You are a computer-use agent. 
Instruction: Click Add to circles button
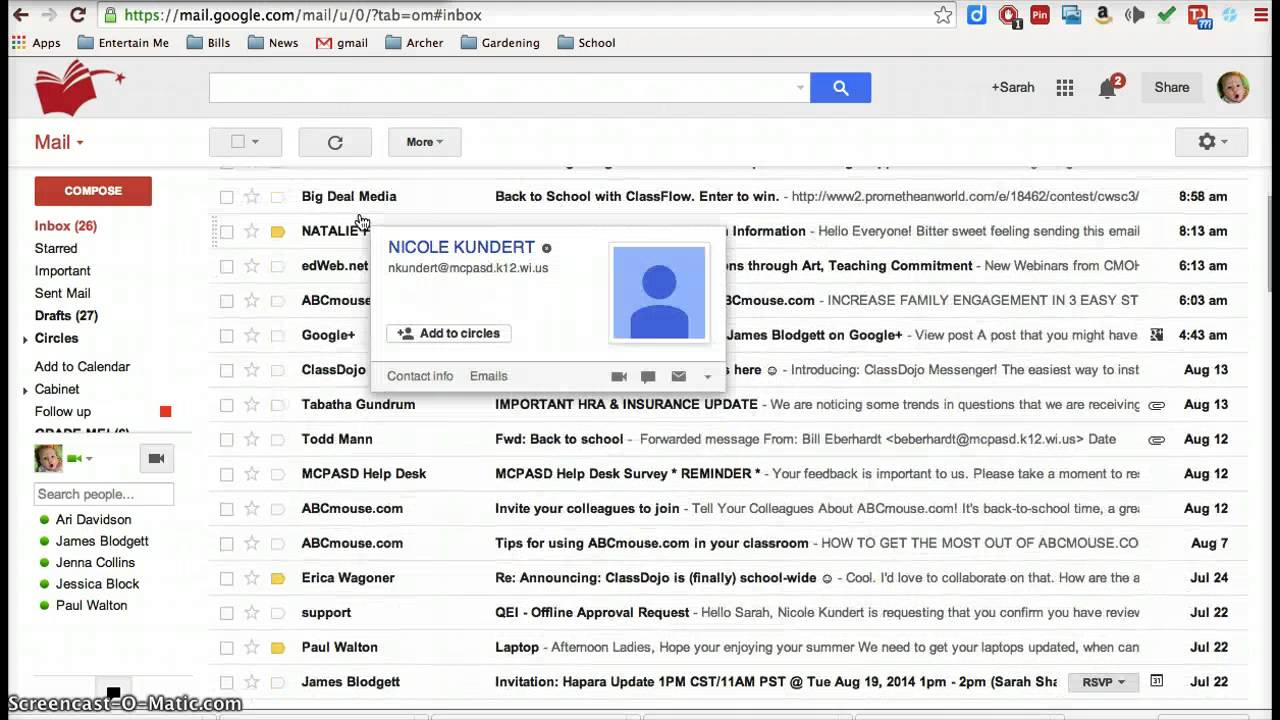pyautogui.click(x=449, y=334)
